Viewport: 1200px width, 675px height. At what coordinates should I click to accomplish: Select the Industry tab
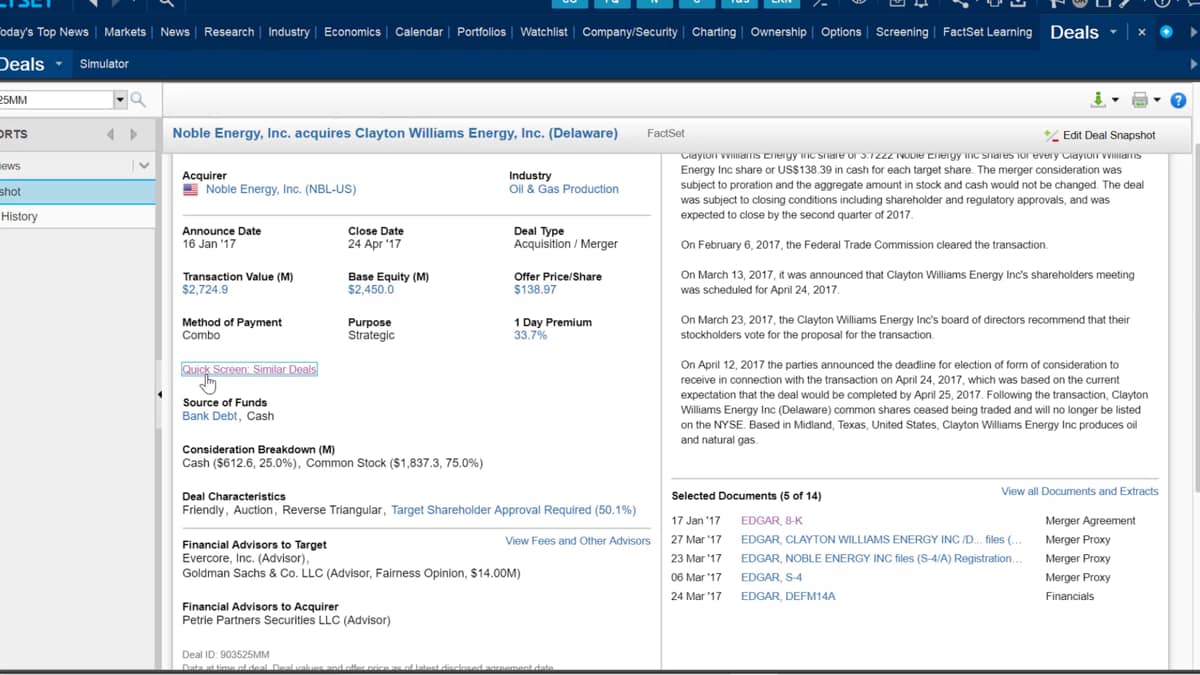coord(289,32)
